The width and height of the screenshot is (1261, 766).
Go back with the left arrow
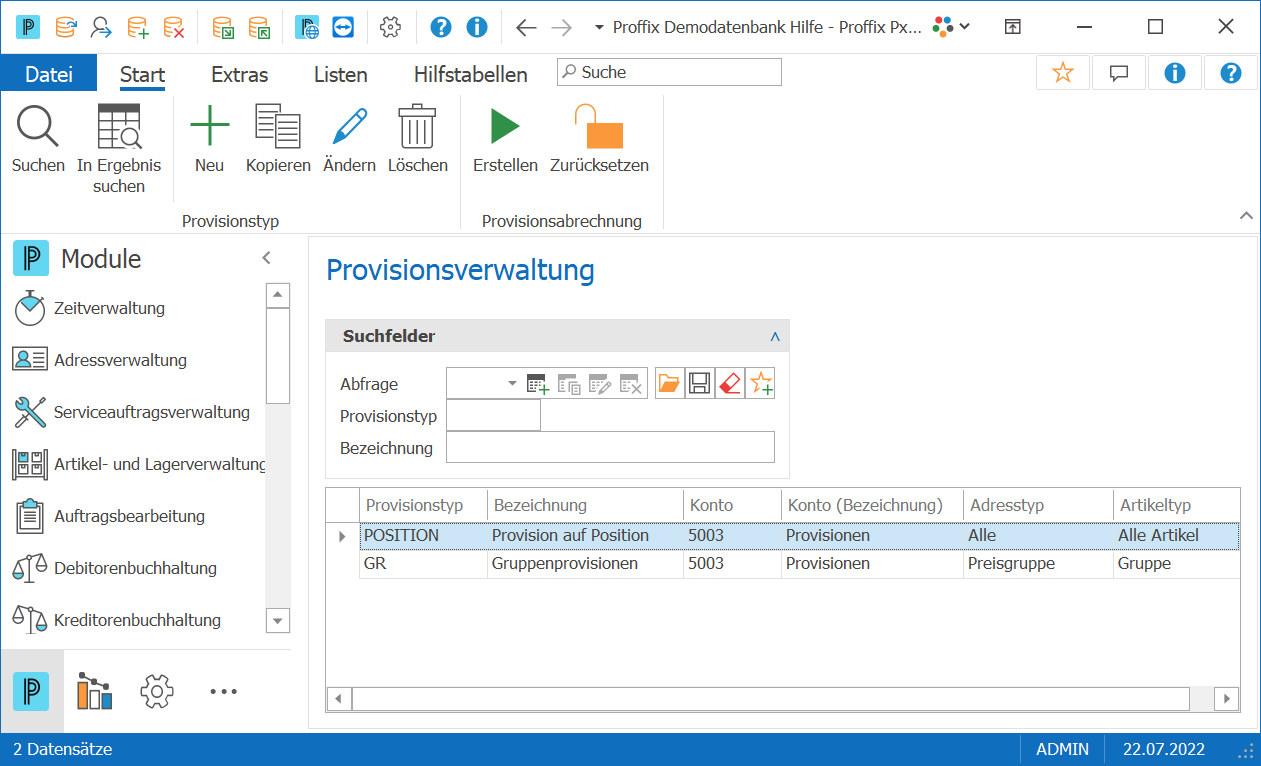526,27
